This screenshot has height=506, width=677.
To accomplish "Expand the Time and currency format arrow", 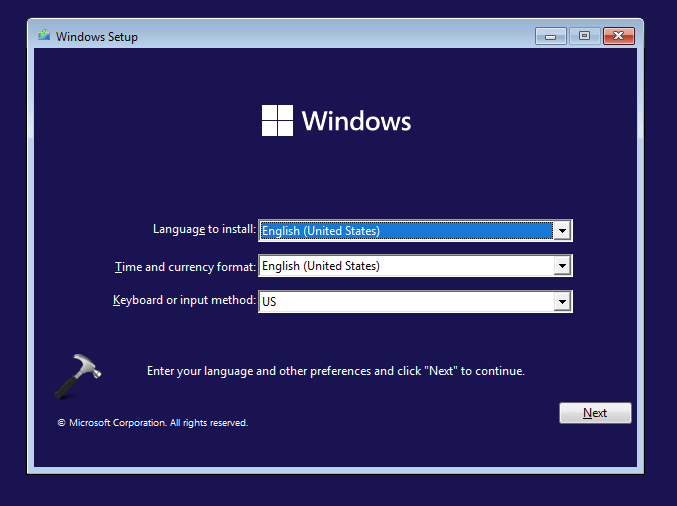I will (x=562, y=266).
